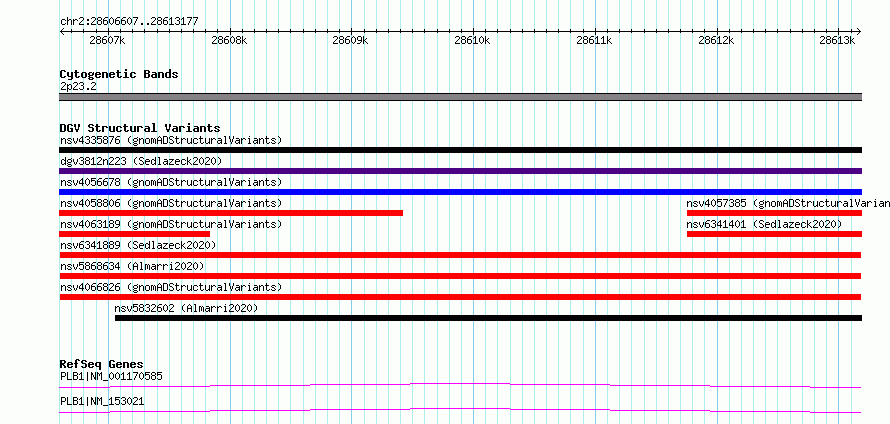Click the Cytogenetic Bands track heading
The width and height of the screenshot is (890, 424).
tap(119, 74)
